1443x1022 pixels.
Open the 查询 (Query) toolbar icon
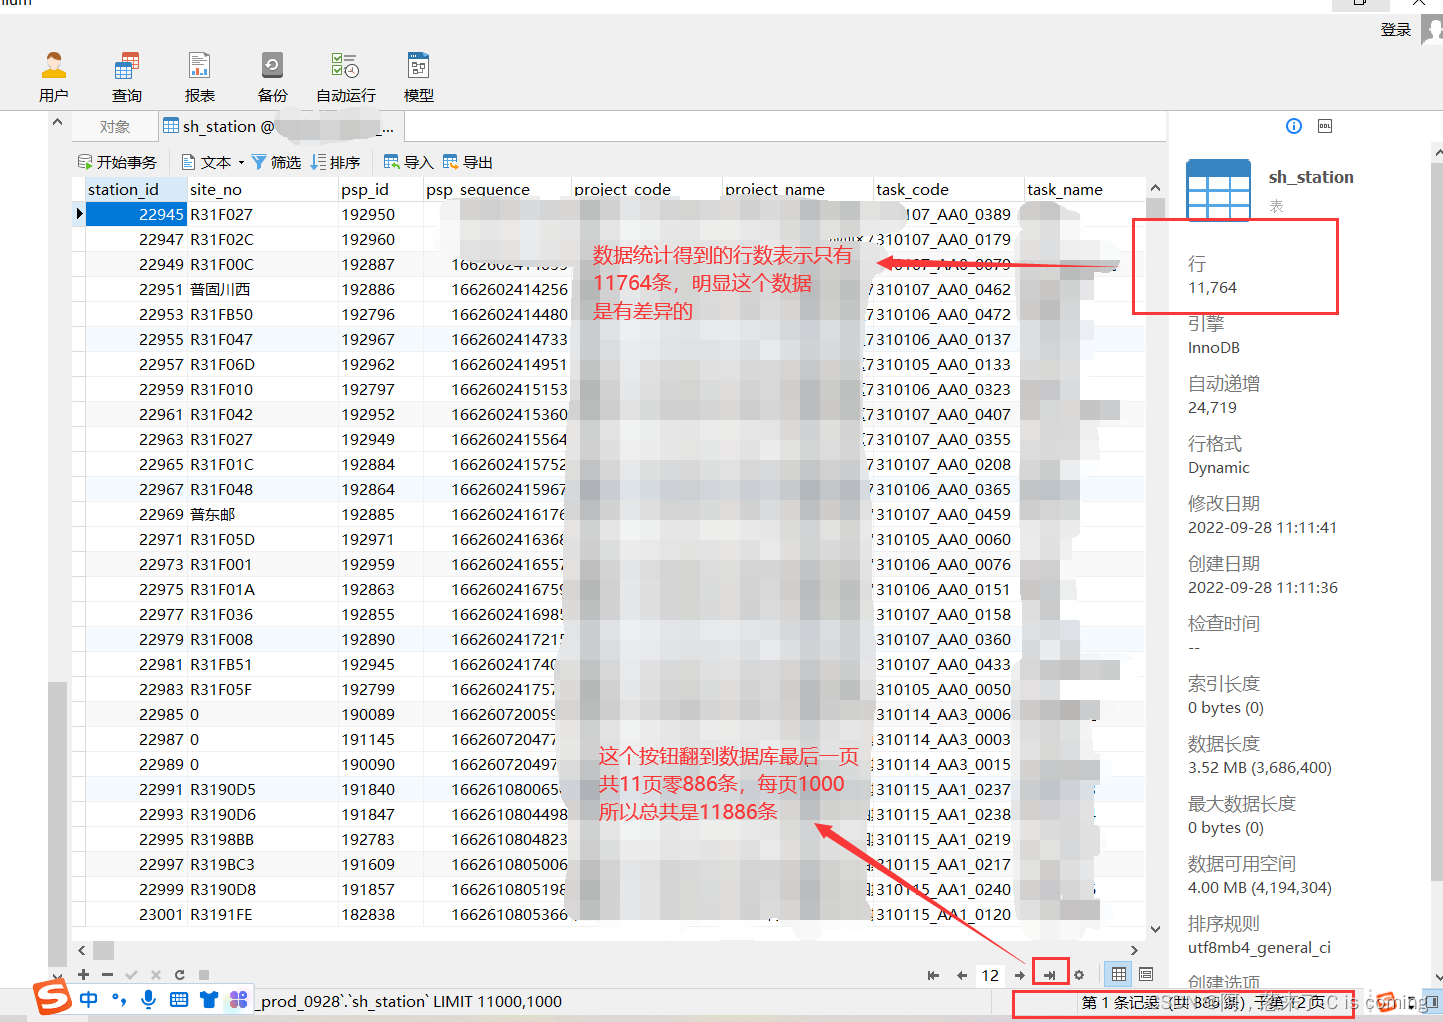(126, 77)
